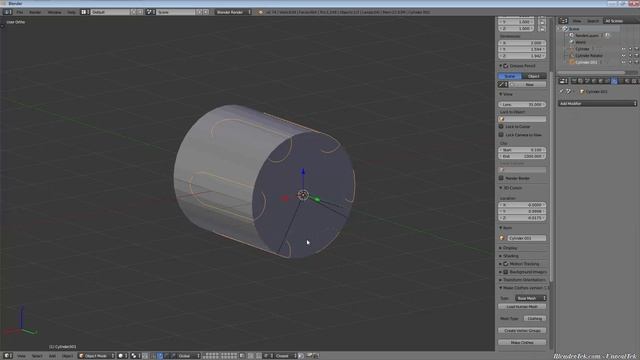The width and height of the screenshot is (640, 360).
Task: Choose screen layout via Default field
Action: pyautogui.click(x=110, y=12)
